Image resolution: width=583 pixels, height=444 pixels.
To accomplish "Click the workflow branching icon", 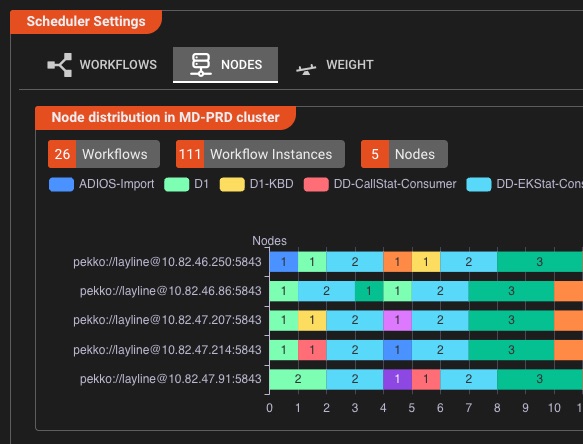I will point(59,65).
